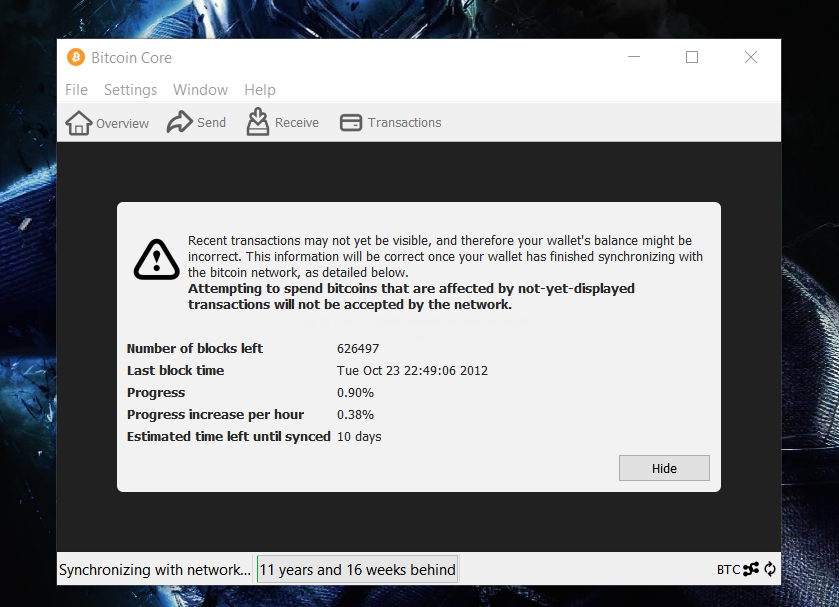Viewport: 839px width, 607px height.
Task: Click the 'Progress' label
Action: (156, 393)
